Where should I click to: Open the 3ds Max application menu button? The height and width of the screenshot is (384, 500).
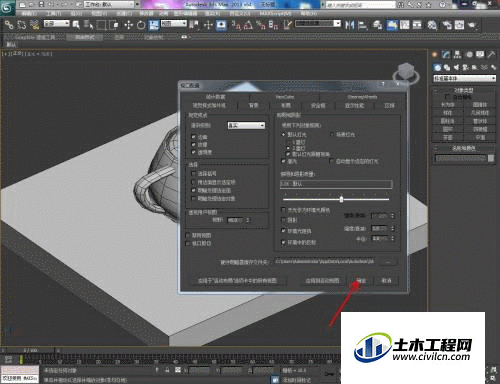(x=7, y=7)
